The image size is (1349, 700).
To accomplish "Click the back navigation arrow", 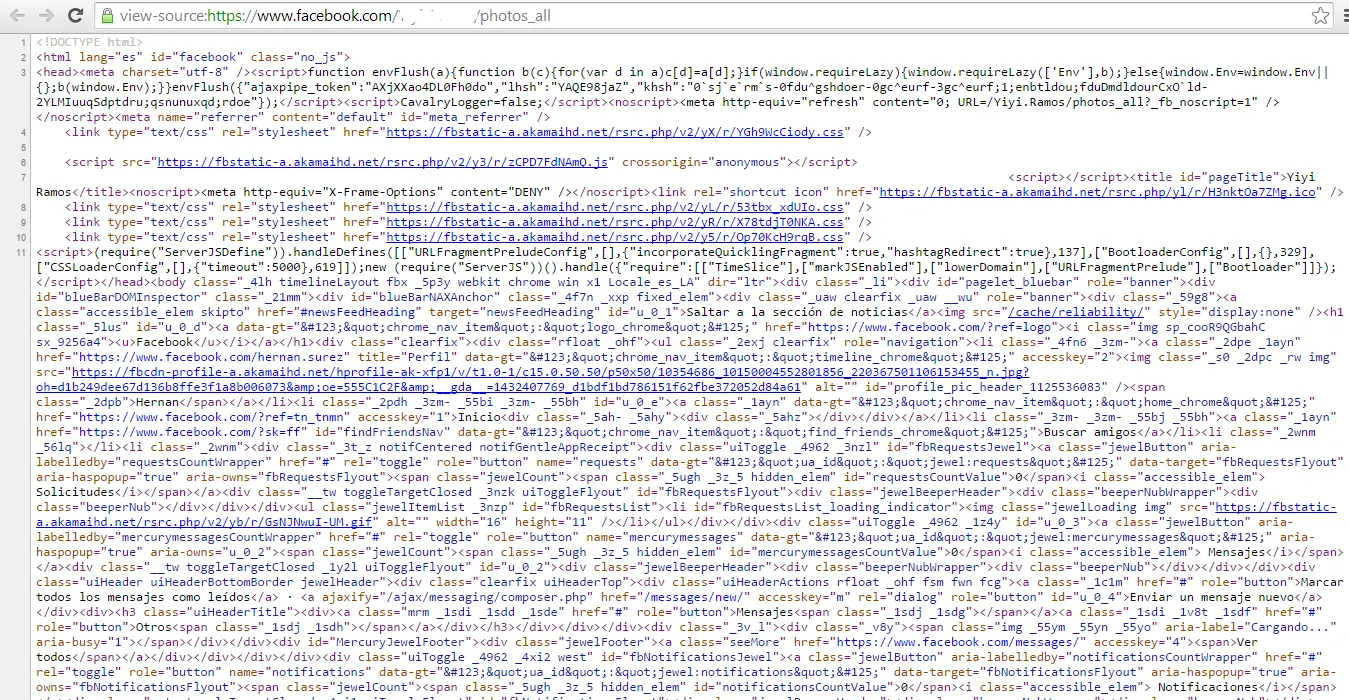I will (17, 16).
